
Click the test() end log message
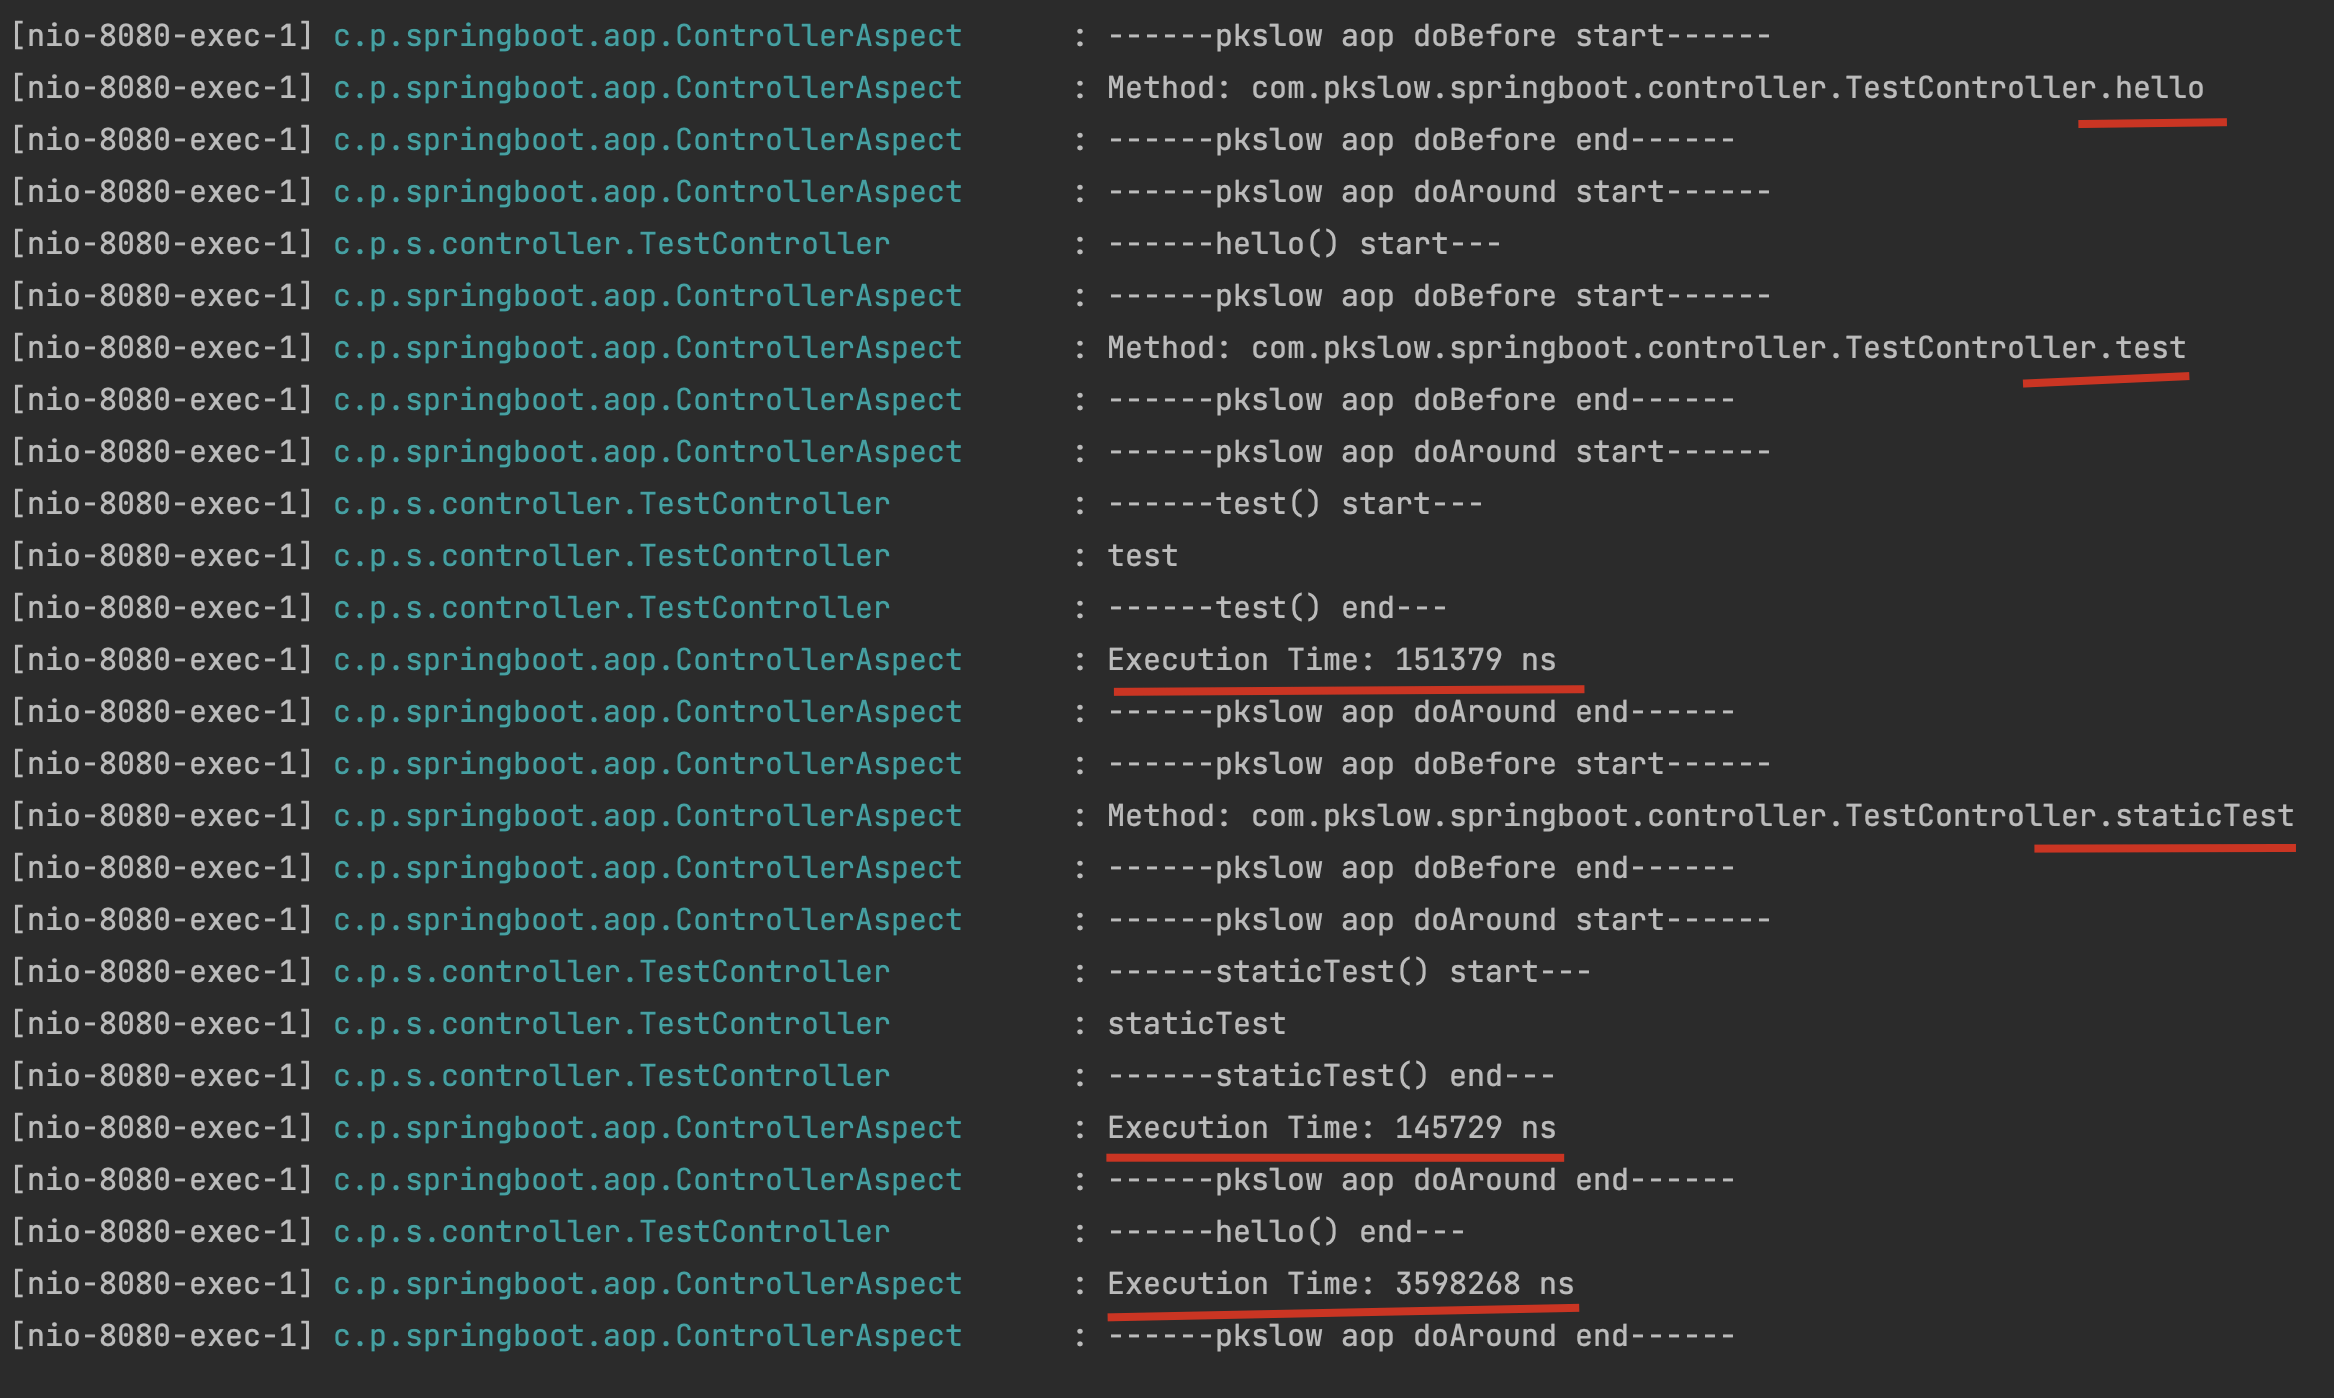pos(1277,608)
